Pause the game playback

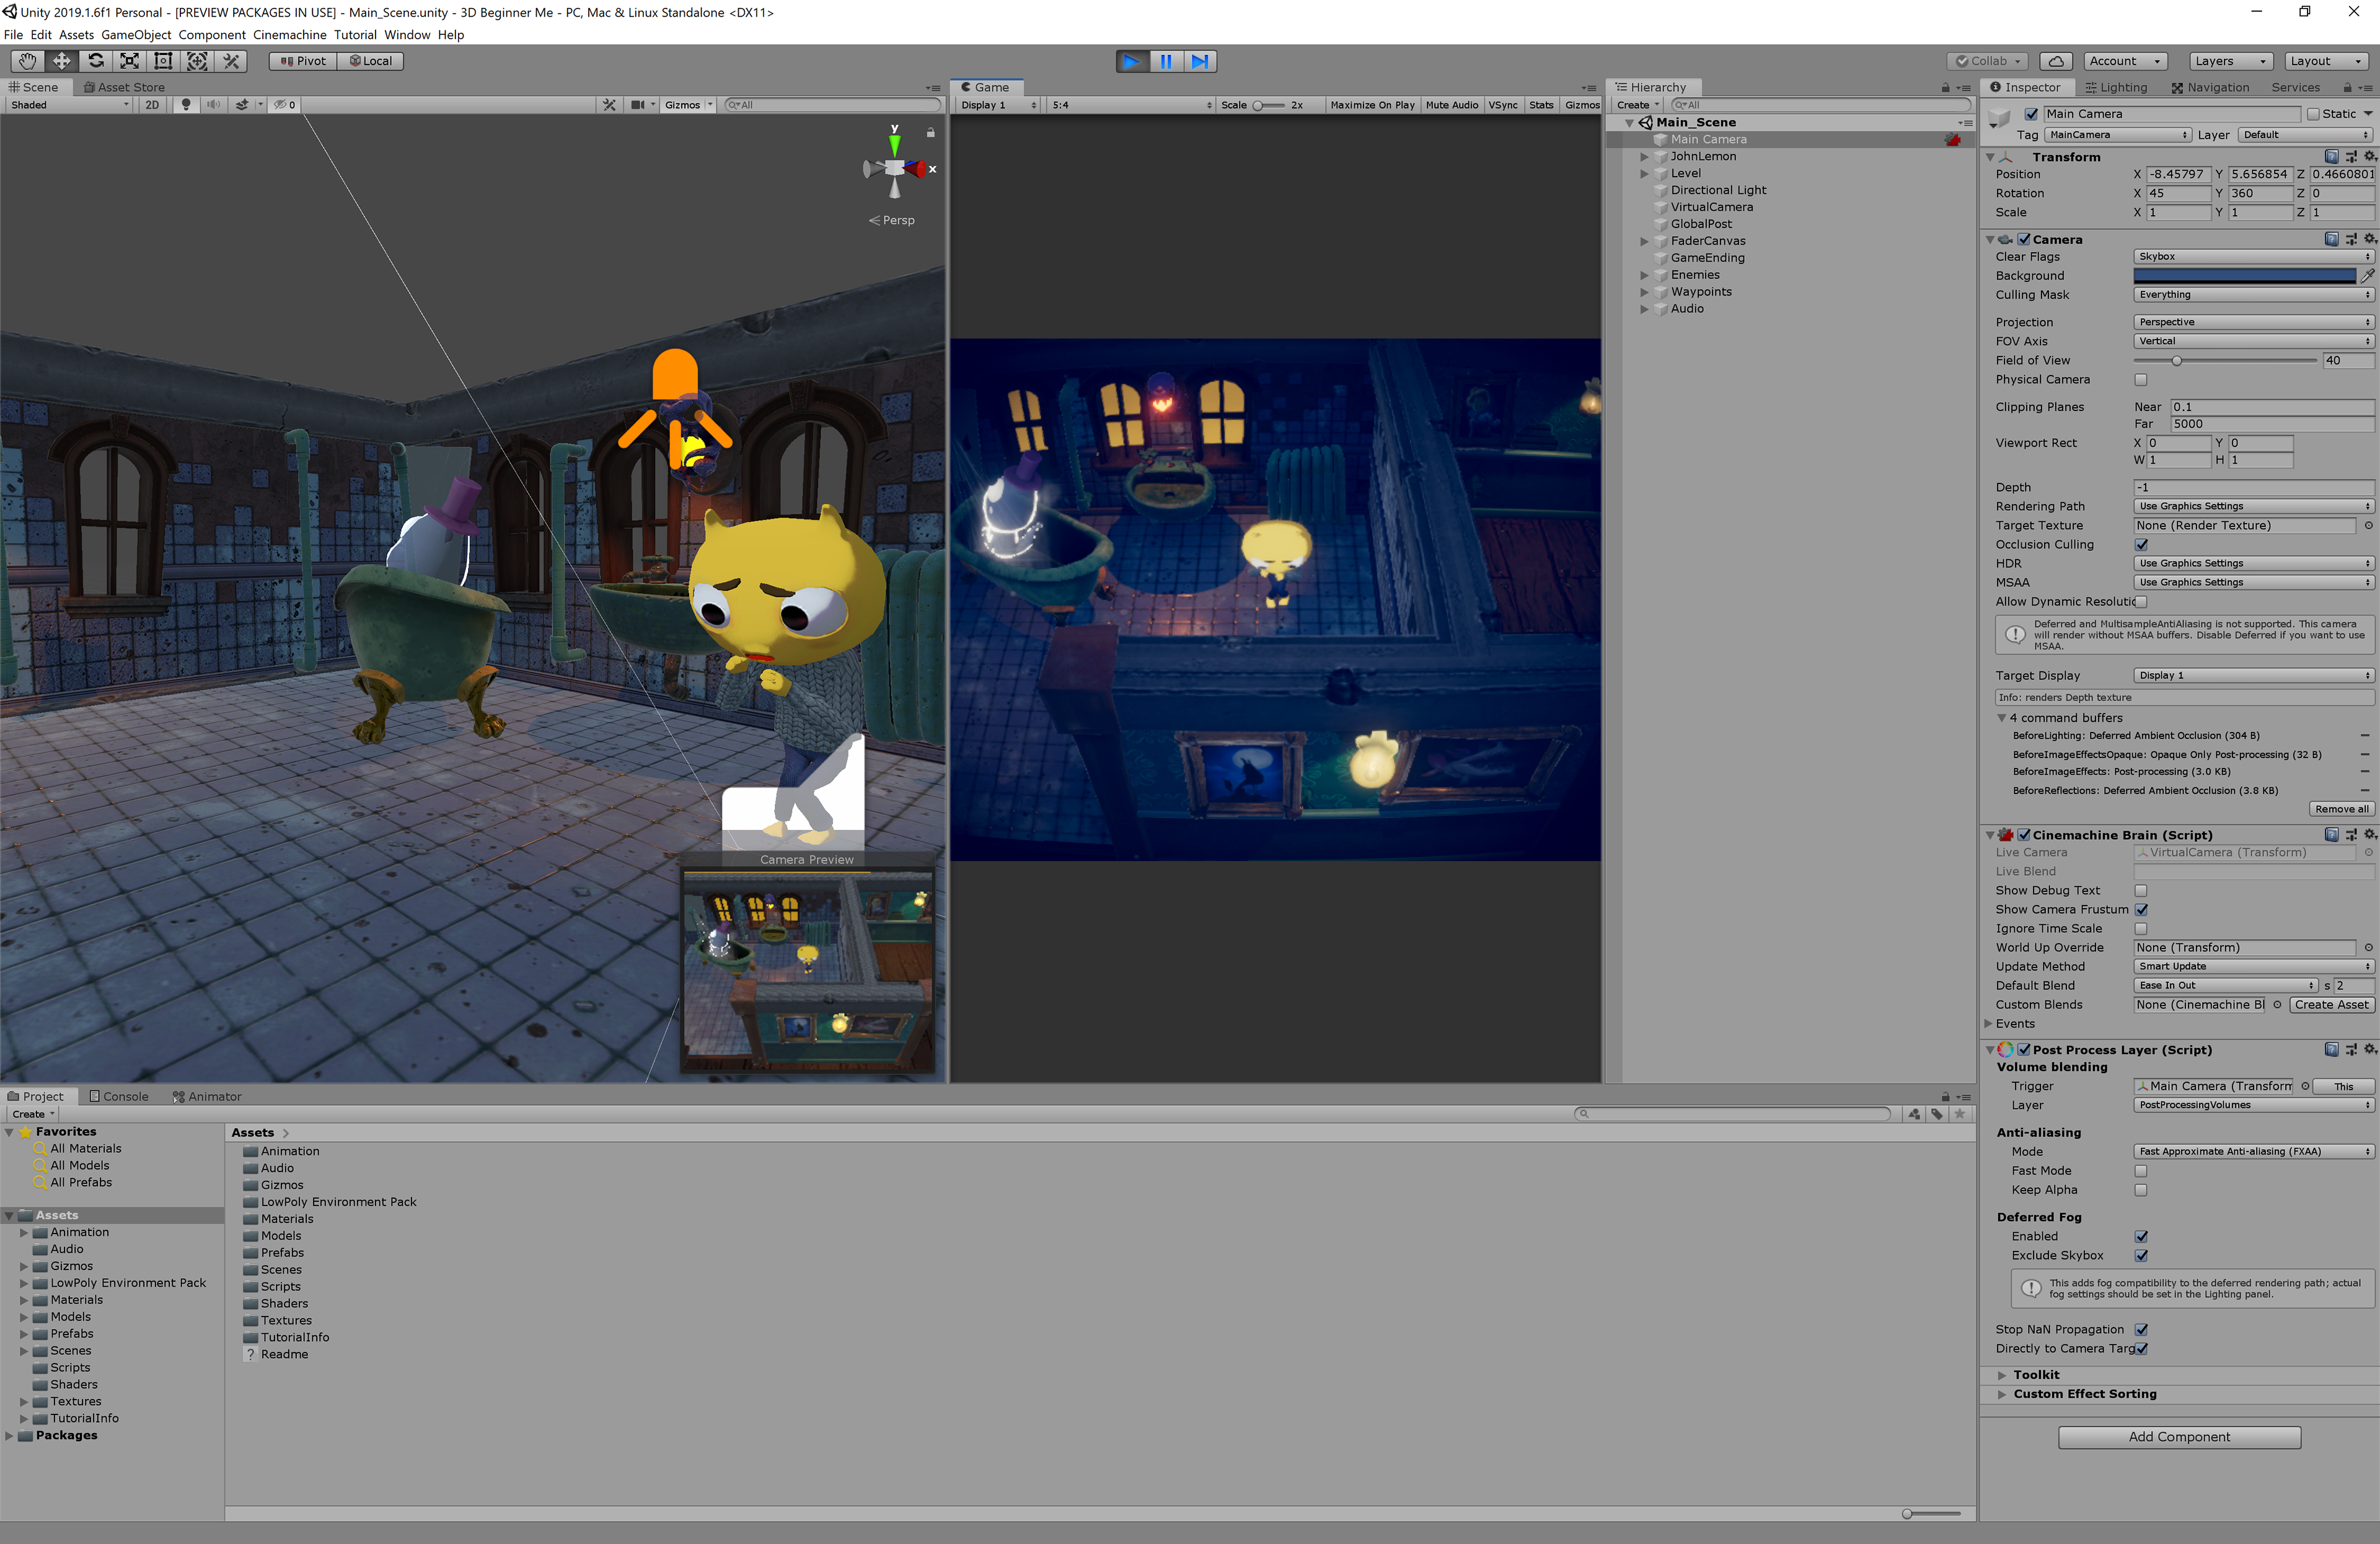tap(1166, 61)
